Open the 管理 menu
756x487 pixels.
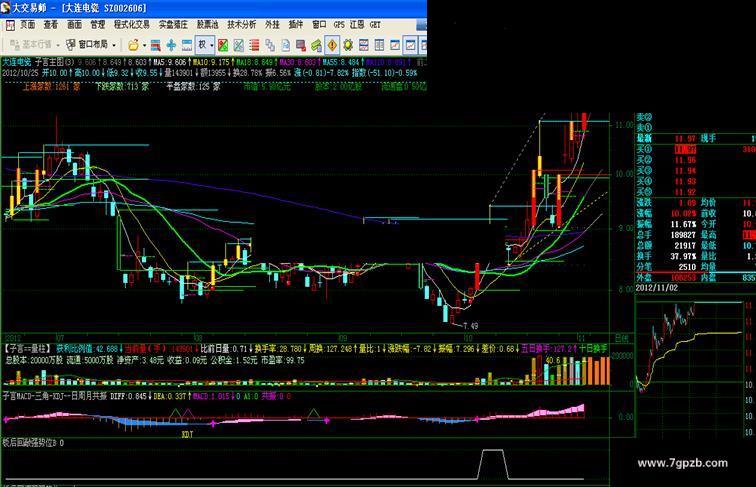(97, 25)
